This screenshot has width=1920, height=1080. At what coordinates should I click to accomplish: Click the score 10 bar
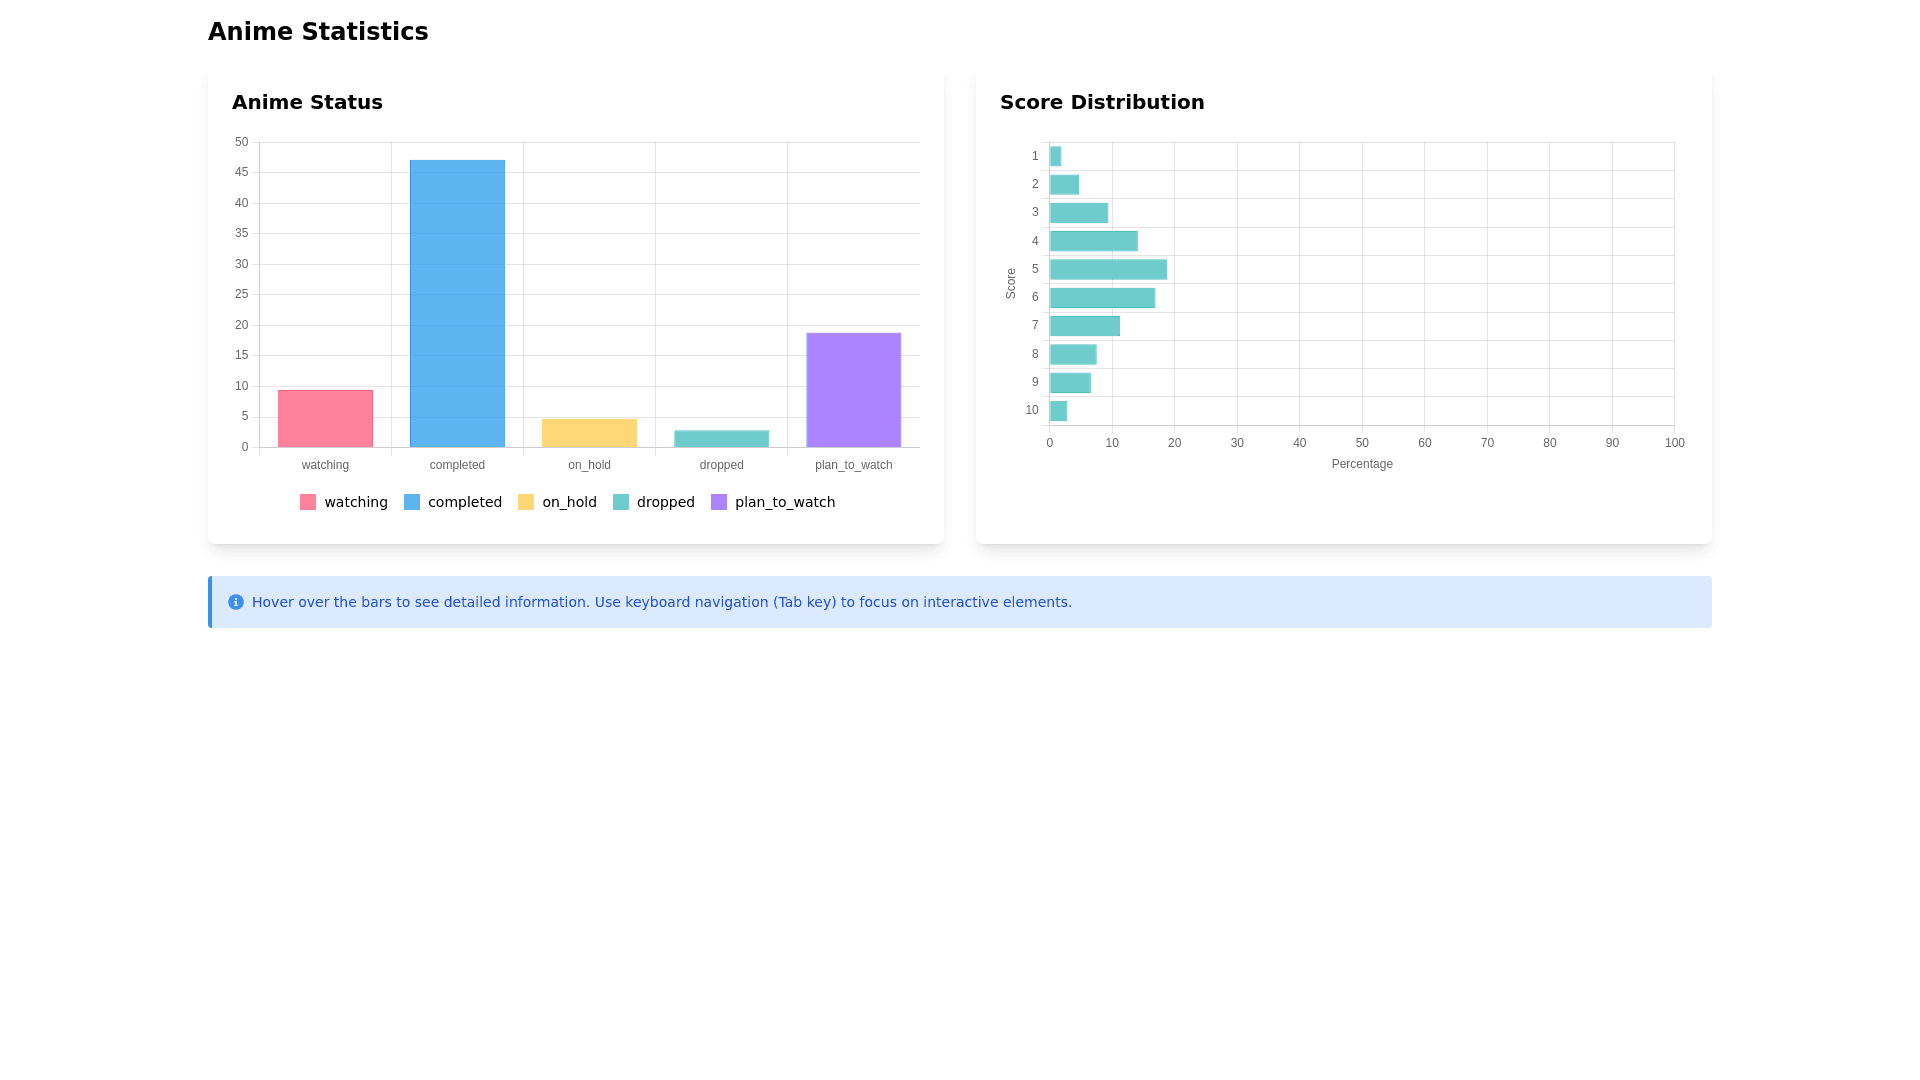[x=1058, y=411]
